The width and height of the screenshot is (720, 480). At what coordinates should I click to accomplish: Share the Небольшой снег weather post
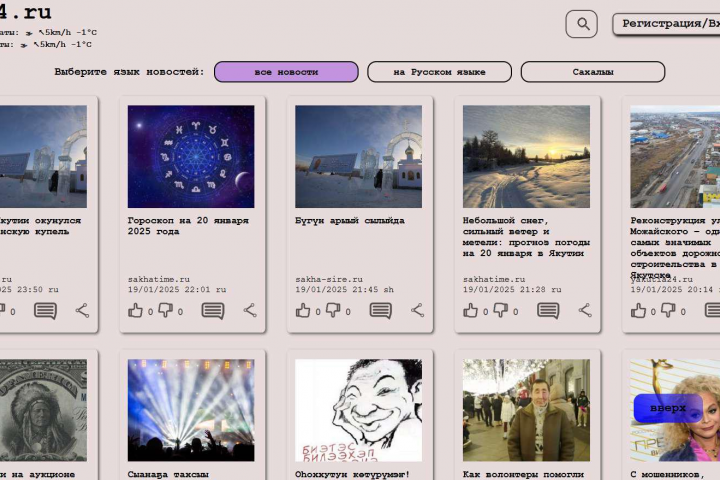pos(585,311)
